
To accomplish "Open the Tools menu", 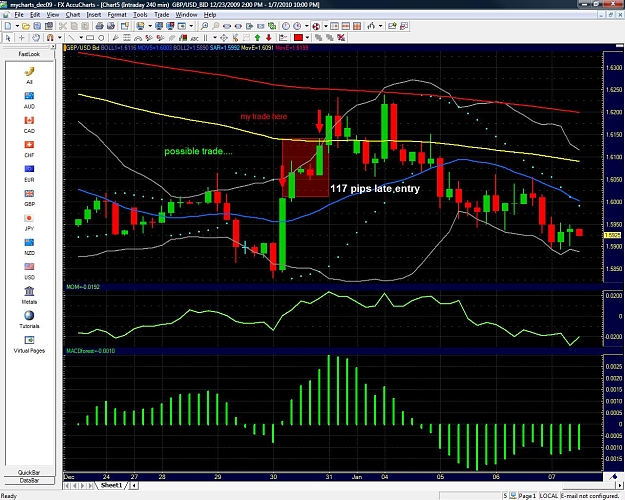I will (140, 15).
